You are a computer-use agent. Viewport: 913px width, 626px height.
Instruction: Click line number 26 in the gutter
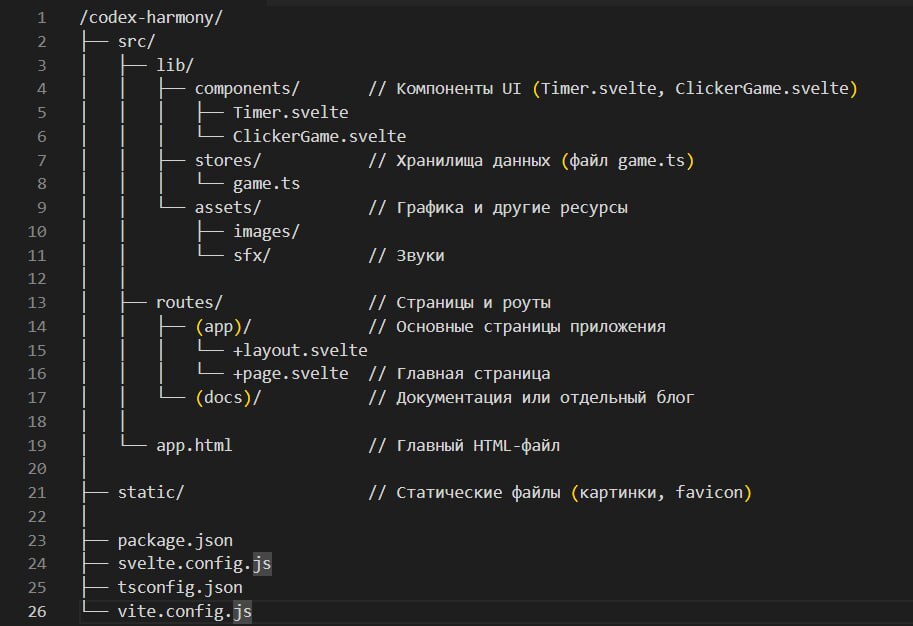[36, 611]
